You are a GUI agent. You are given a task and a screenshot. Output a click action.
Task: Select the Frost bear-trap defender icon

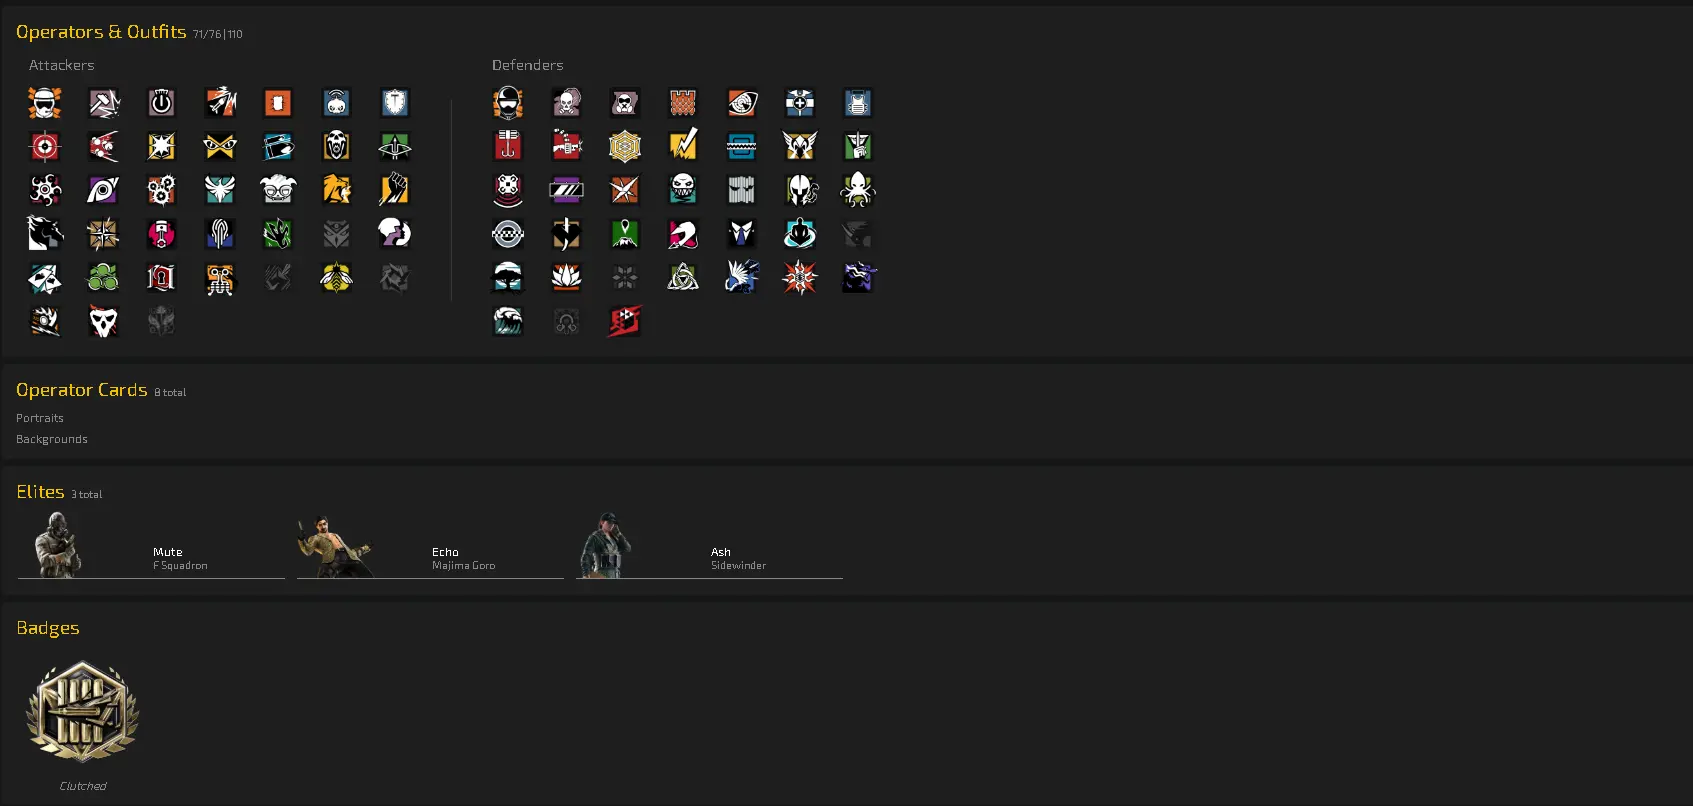pos(741,146)
